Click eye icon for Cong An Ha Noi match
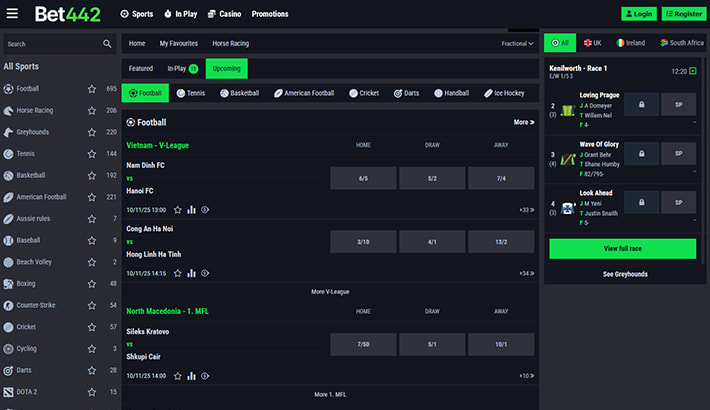 (x=205, y=273)
